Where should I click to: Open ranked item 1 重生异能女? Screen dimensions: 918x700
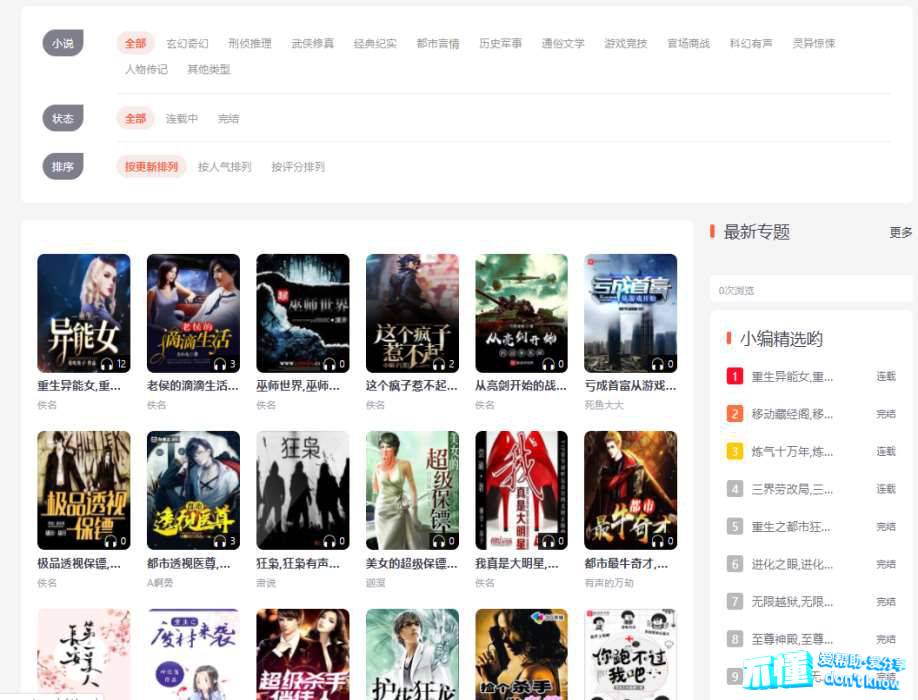coord(792,376)
